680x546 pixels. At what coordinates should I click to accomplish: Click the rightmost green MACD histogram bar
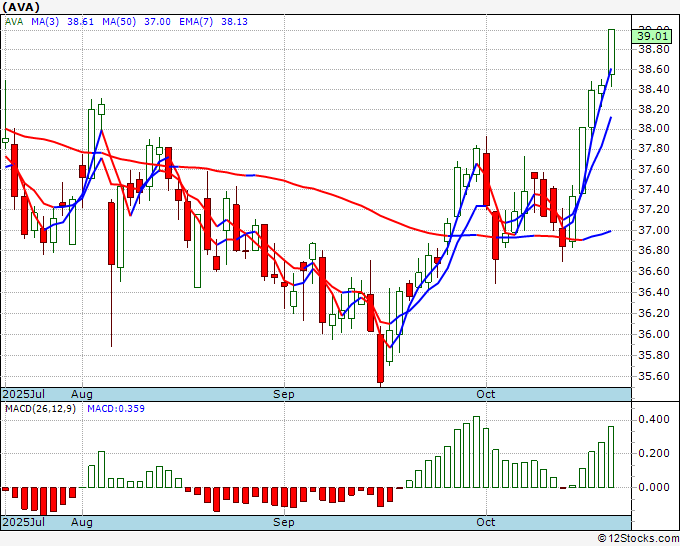612,457
